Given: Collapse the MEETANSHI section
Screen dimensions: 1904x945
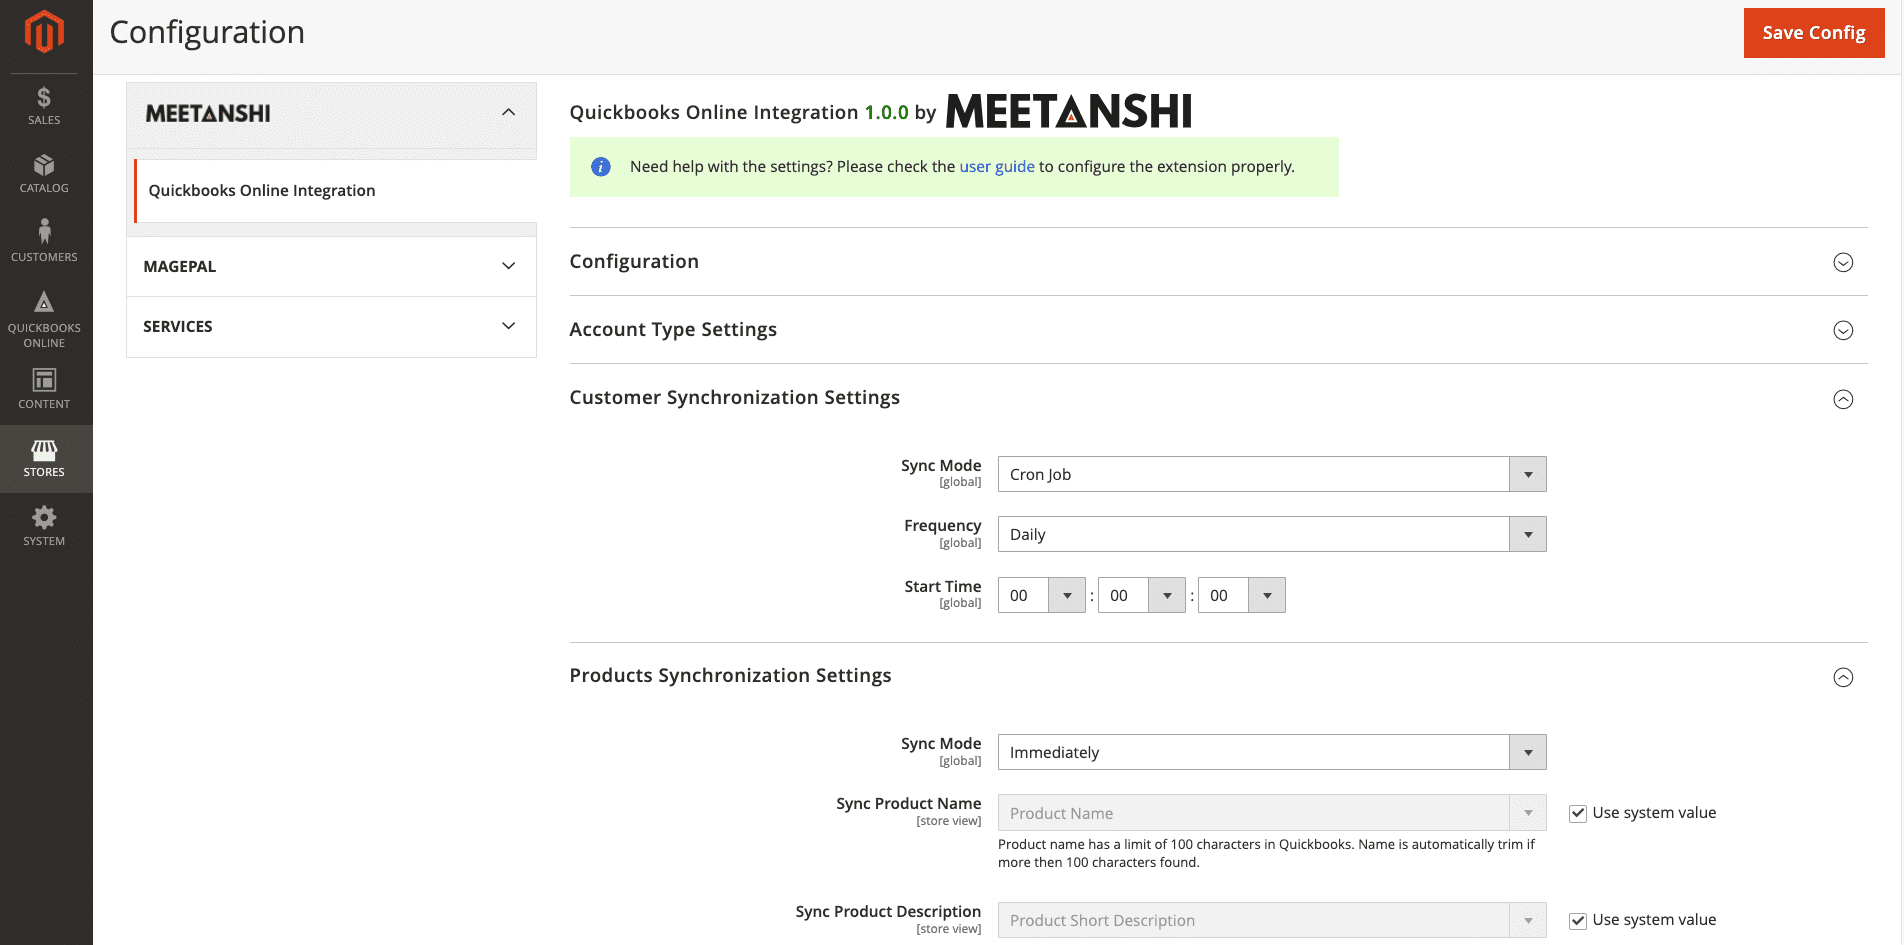Looking at the screenshot, I should coord(510,113).
